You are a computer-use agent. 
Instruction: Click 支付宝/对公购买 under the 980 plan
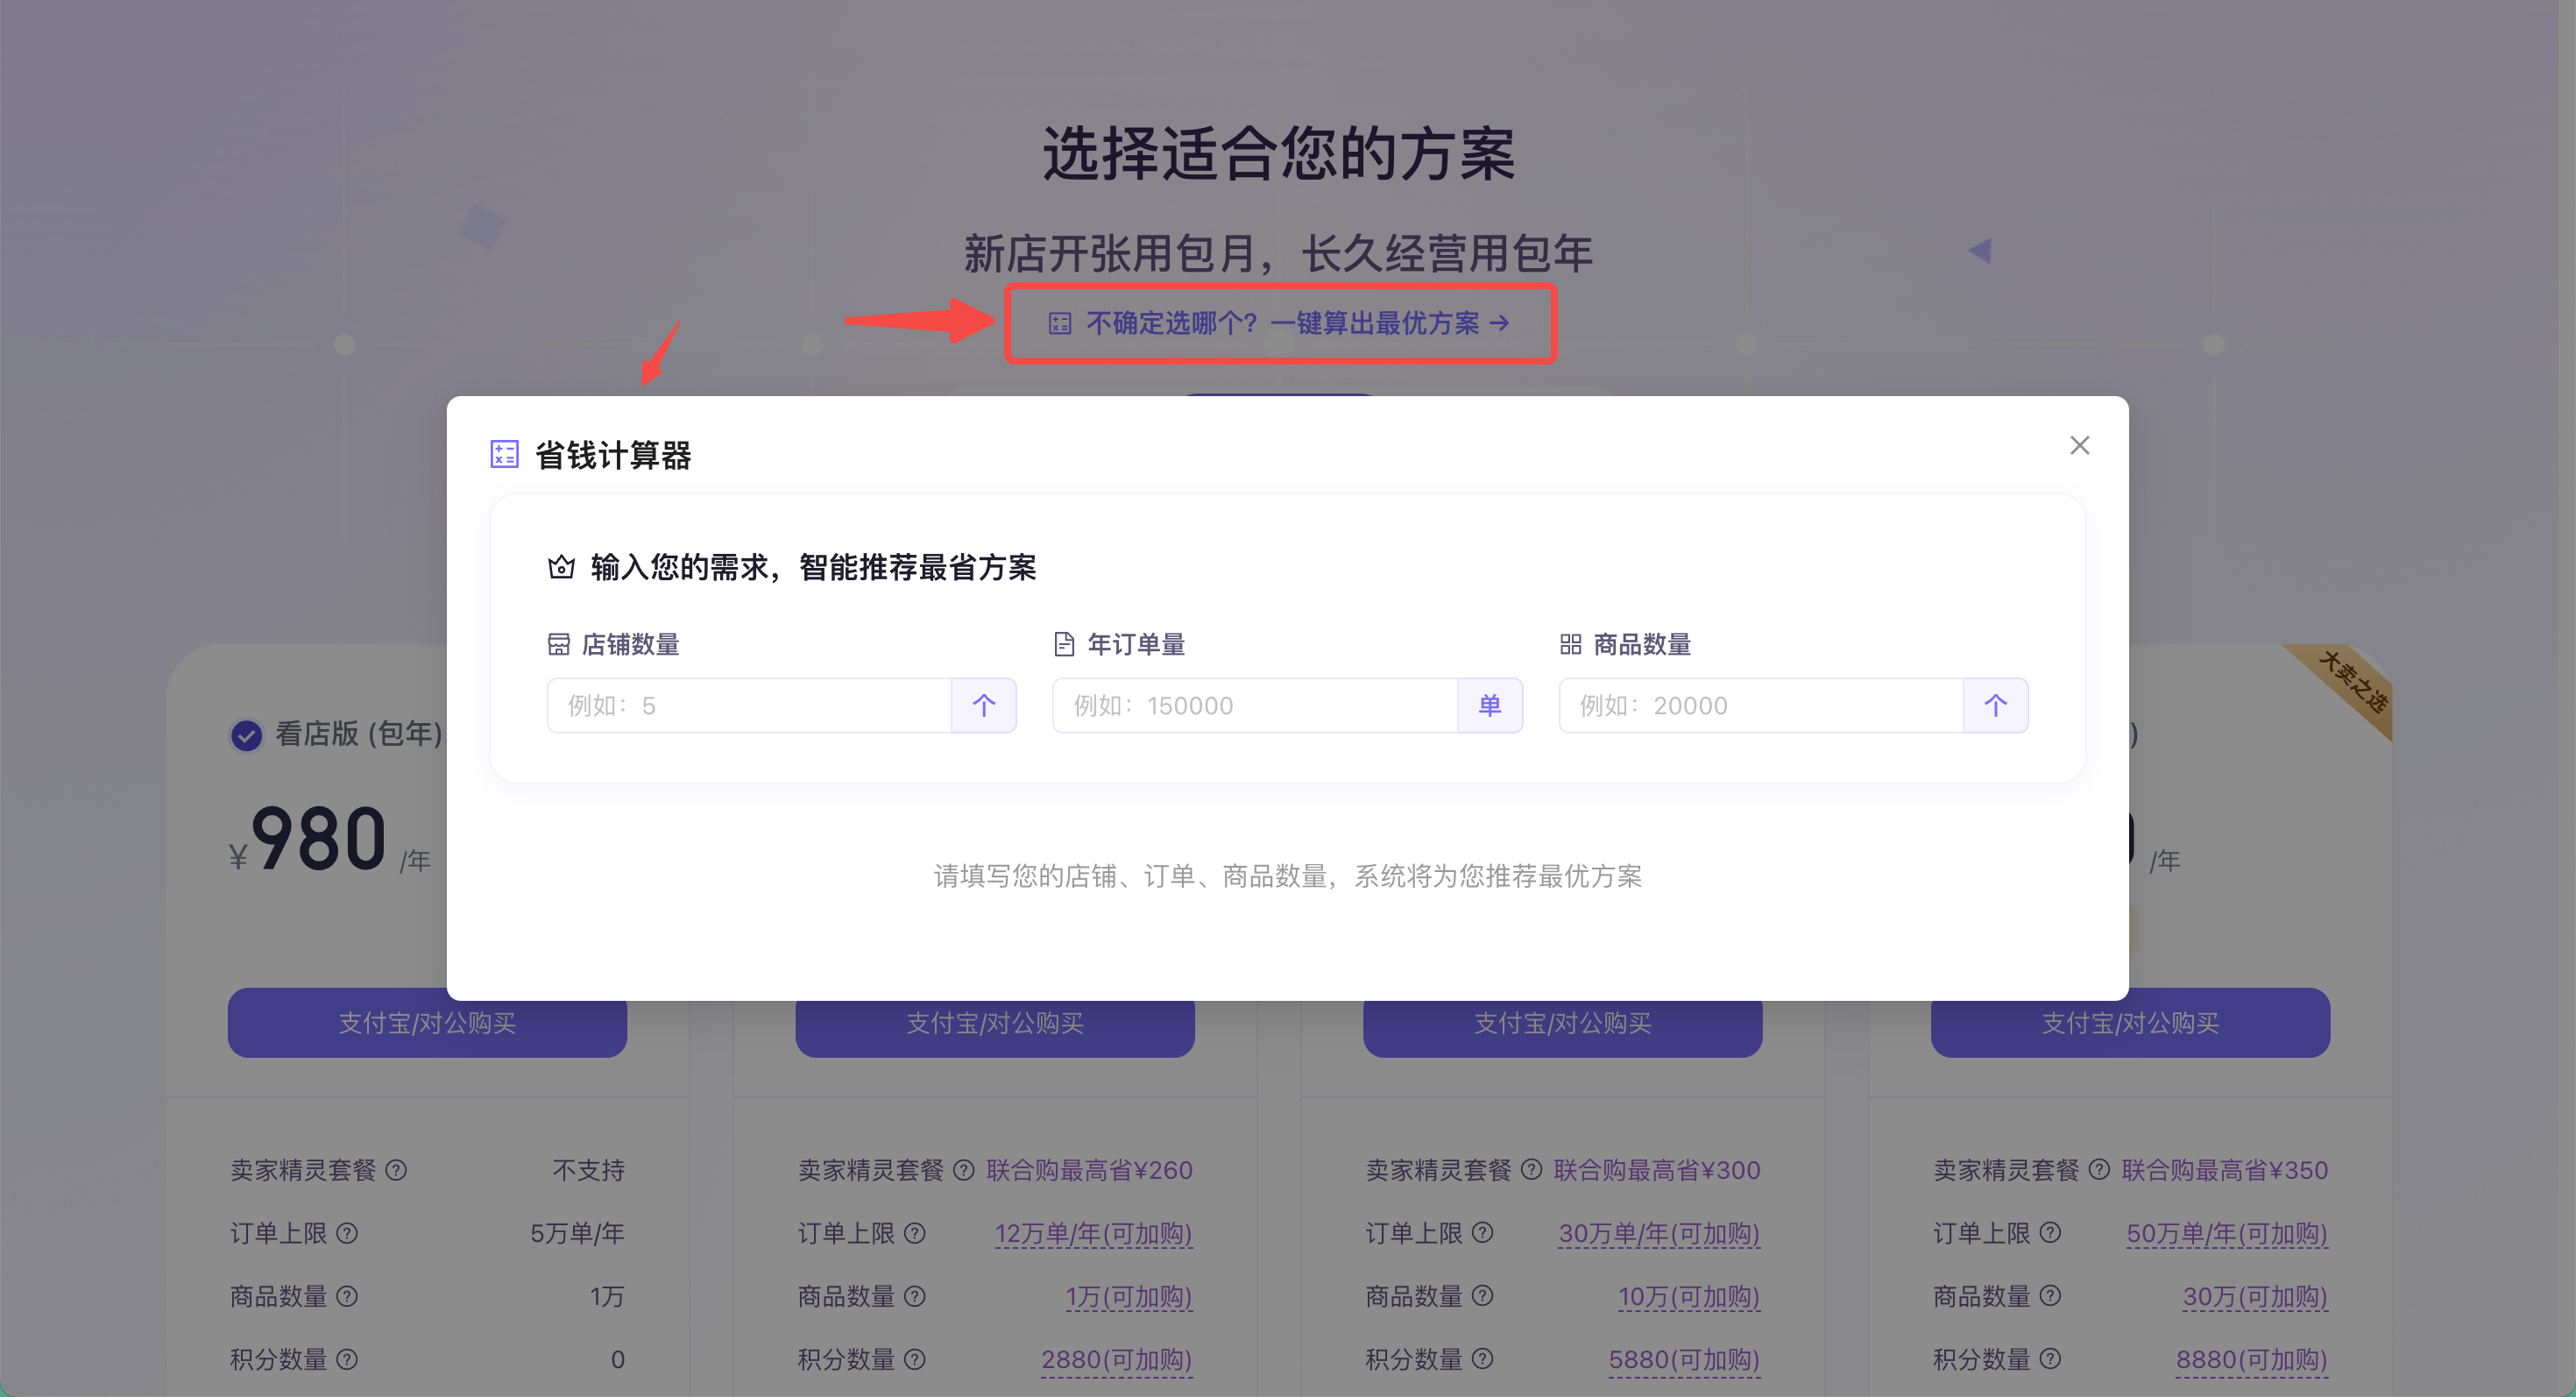427,1024
